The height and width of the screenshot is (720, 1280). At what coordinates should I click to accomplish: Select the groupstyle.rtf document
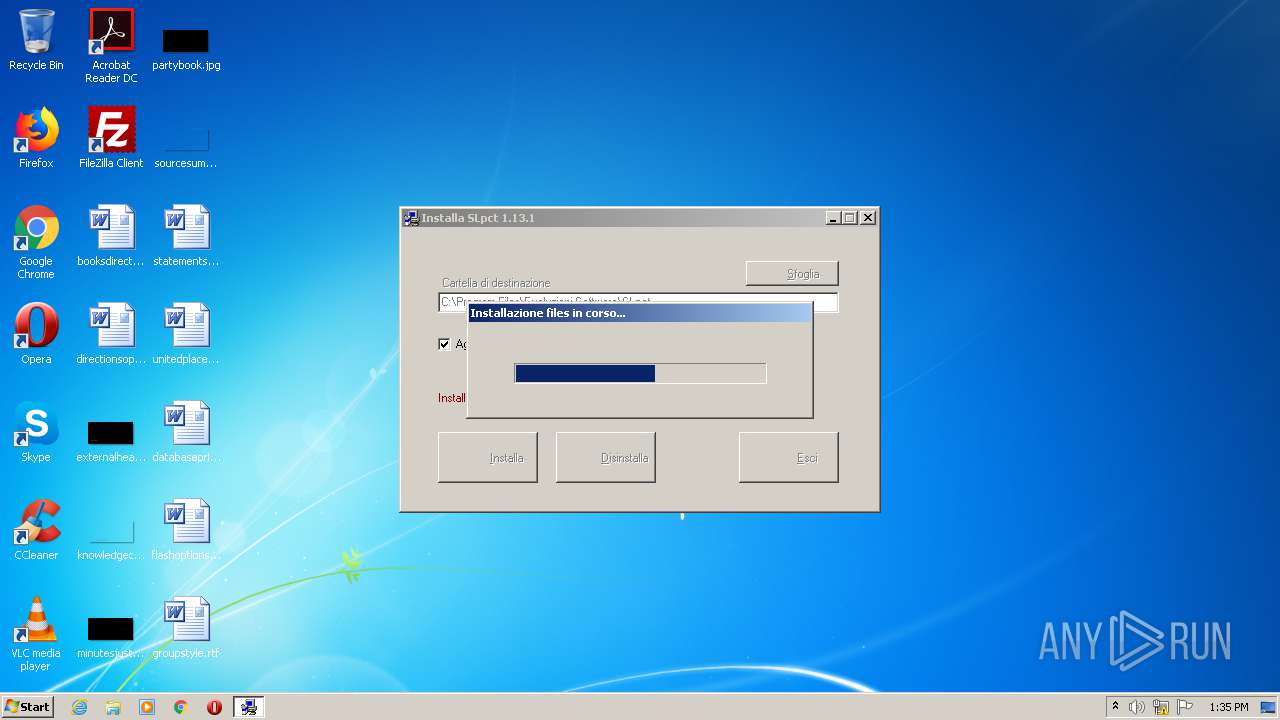186,628
